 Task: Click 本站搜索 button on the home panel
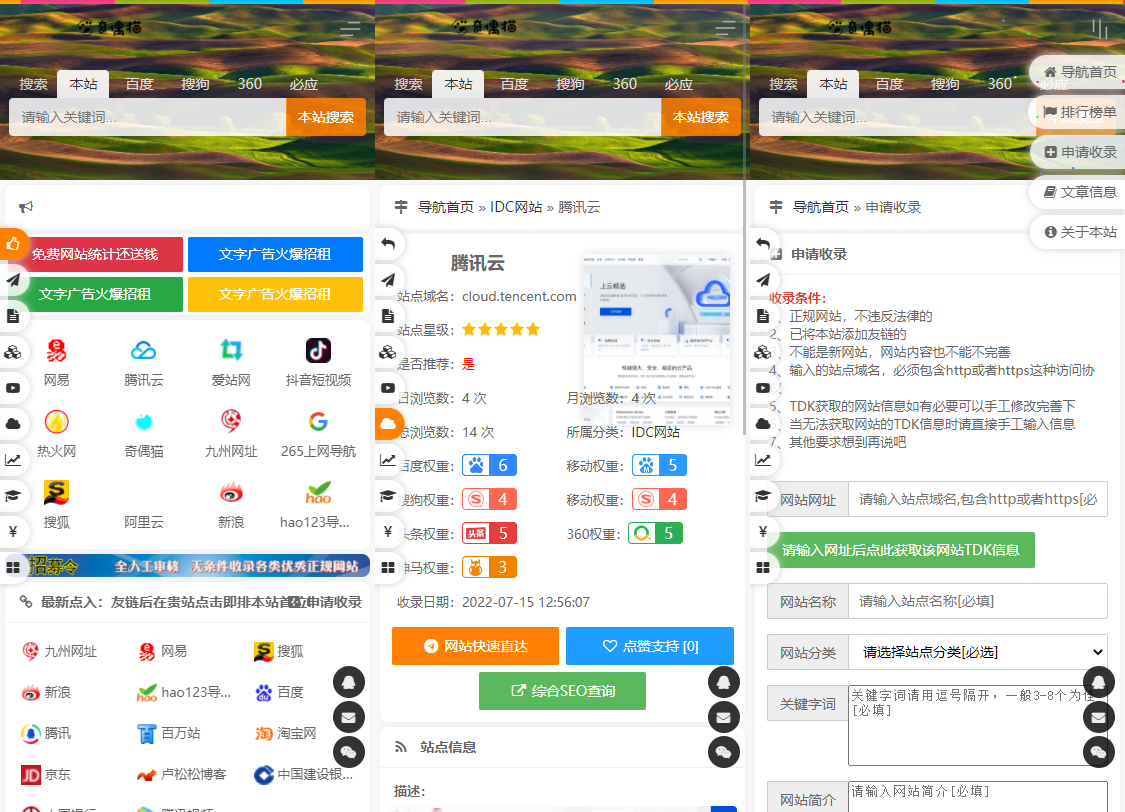coord(326,117)
